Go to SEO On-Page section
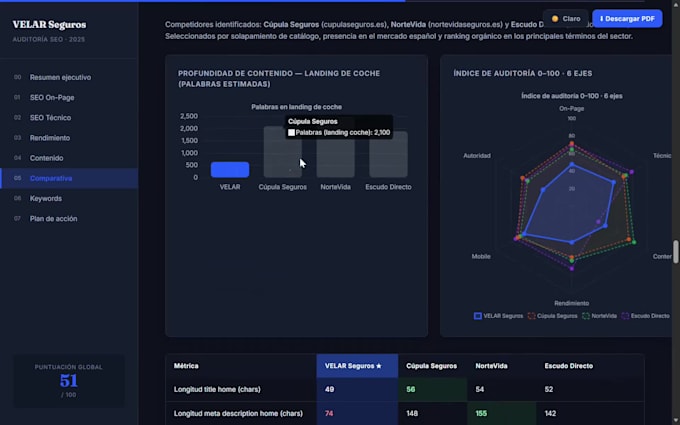This screenshot has height=425, width=680. pos(69,98)
